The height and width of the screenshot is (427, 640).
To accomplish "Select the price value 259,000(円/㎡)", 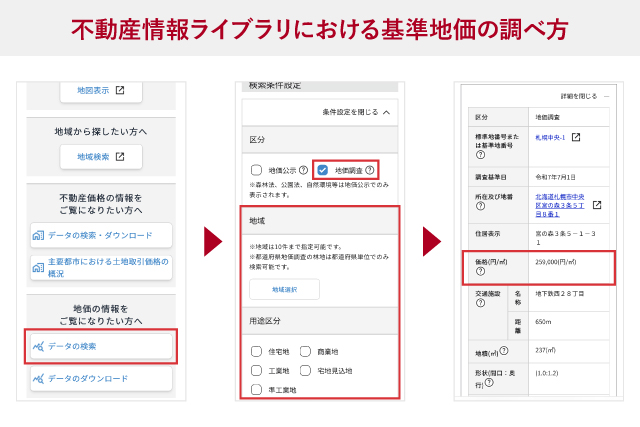I will click(556, 262).
